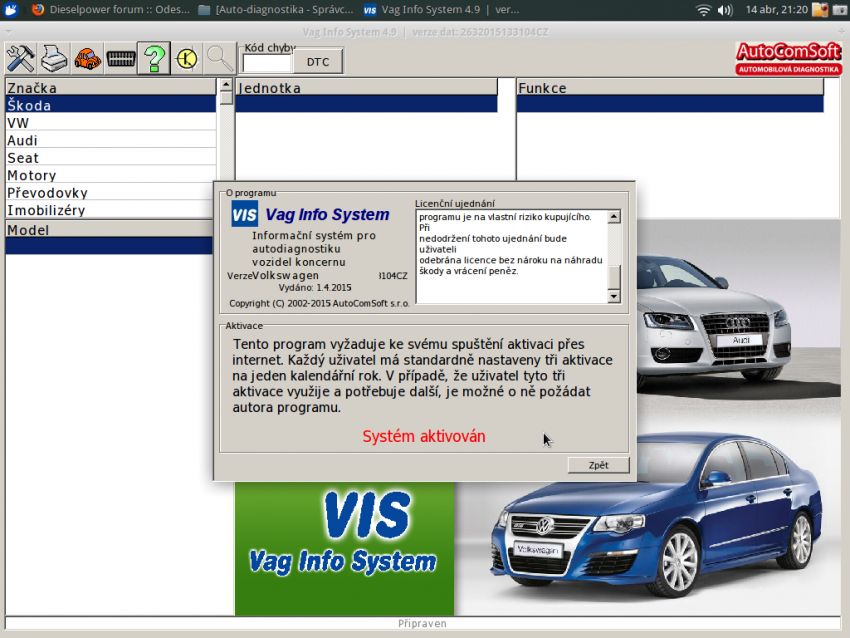Click the green VIS Vag Info System banner
Screen dimensions: 850x638
point(345,547)
